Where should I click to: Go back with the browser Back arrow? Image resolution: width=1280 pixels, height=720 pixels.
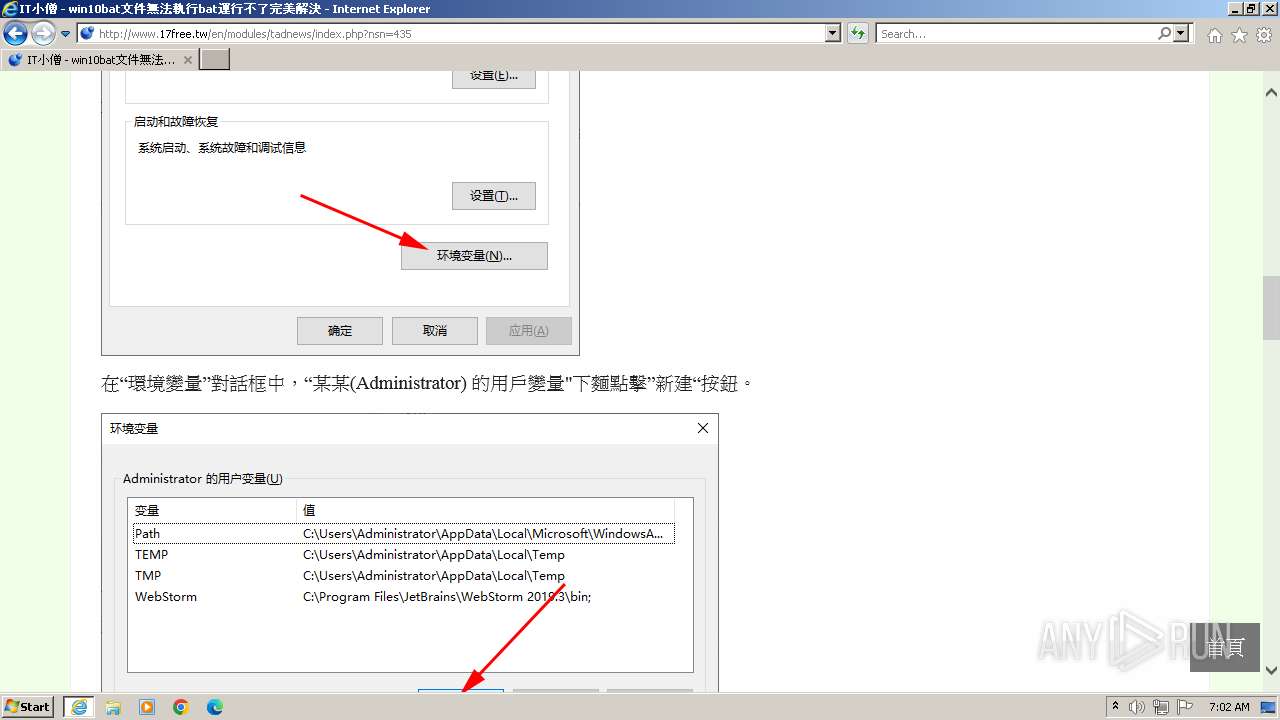coord(15,33)
